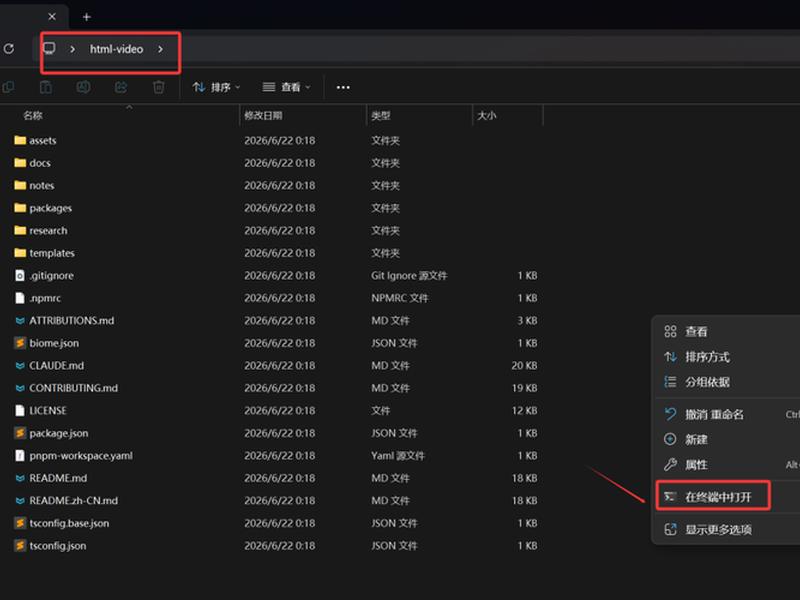This screenshot has height=600, width=800.
Task: Select the CLAUDE.md file icon
Action: point(20,365)
